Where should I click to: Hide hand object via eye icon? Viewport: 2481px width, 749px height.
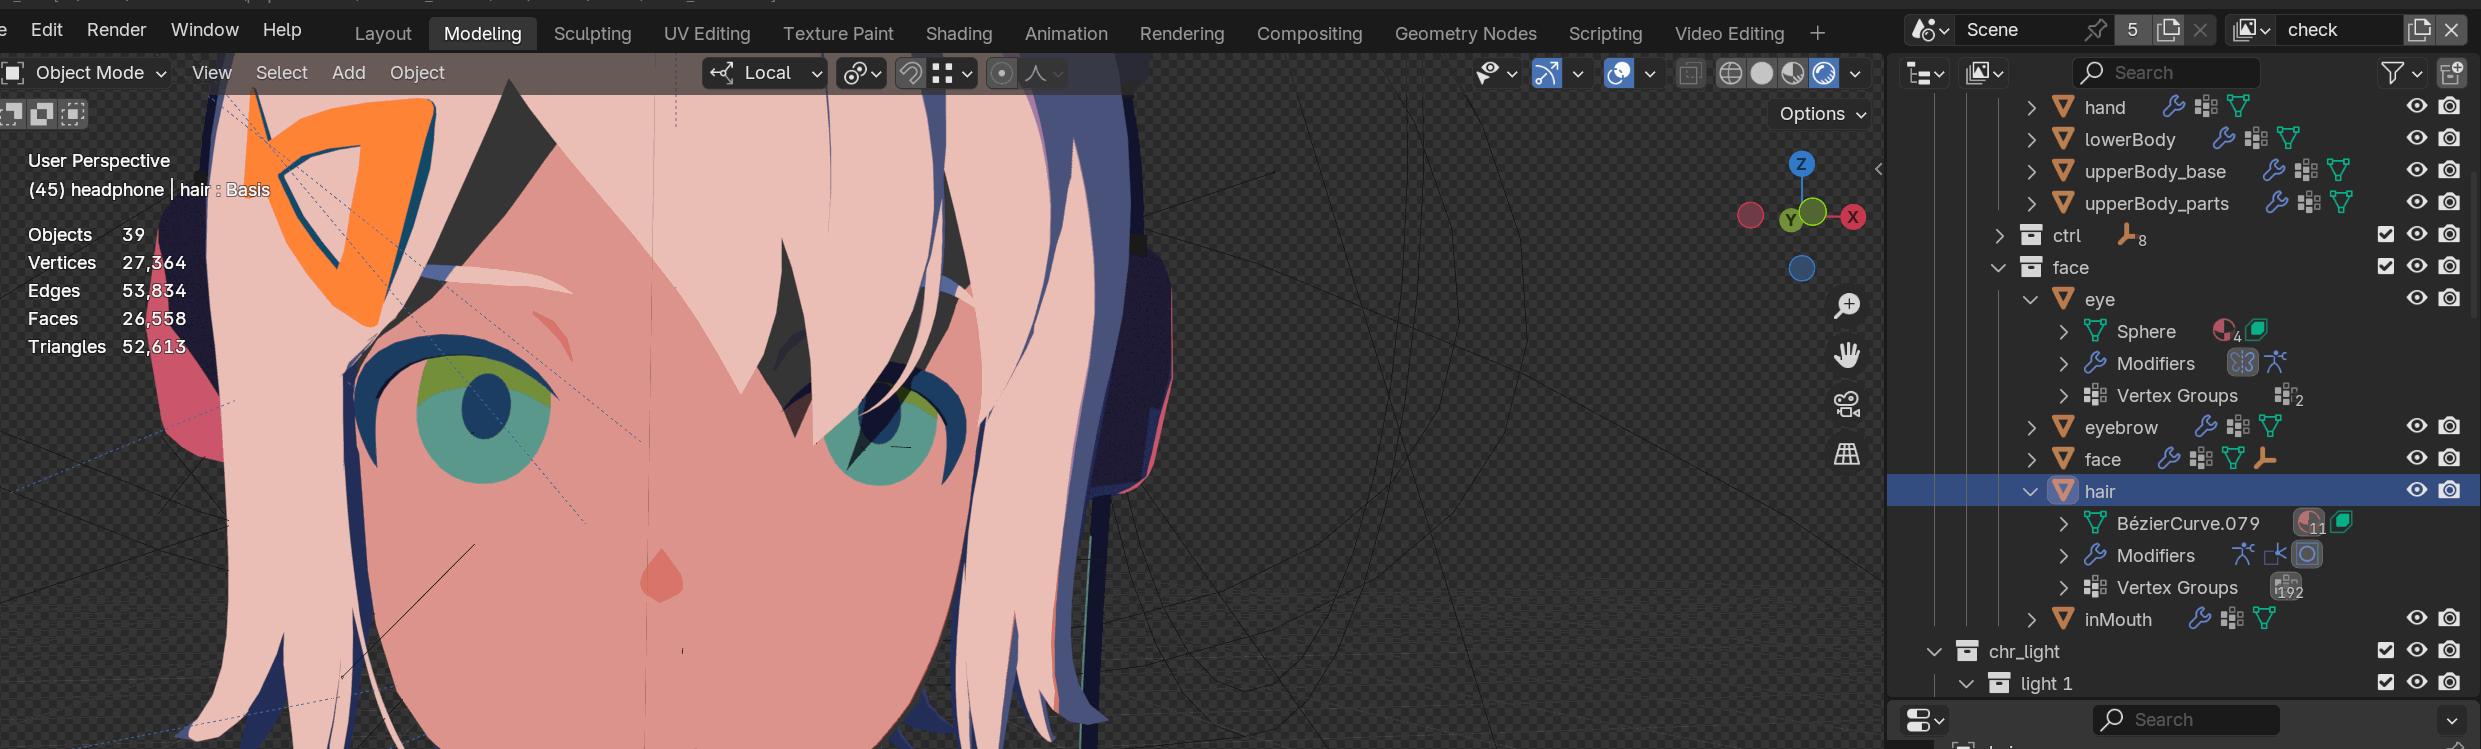point(2417,106)
